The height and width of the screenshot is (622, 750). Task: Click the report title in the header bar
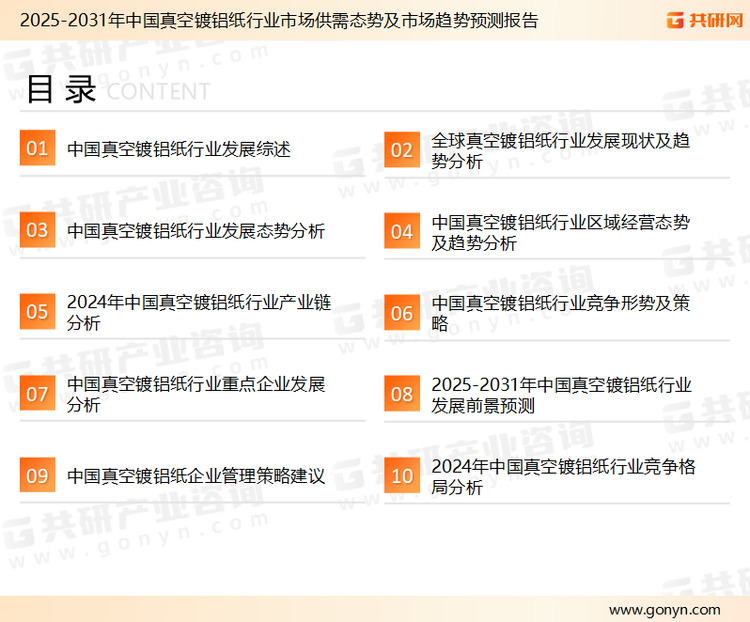point(279,21)
